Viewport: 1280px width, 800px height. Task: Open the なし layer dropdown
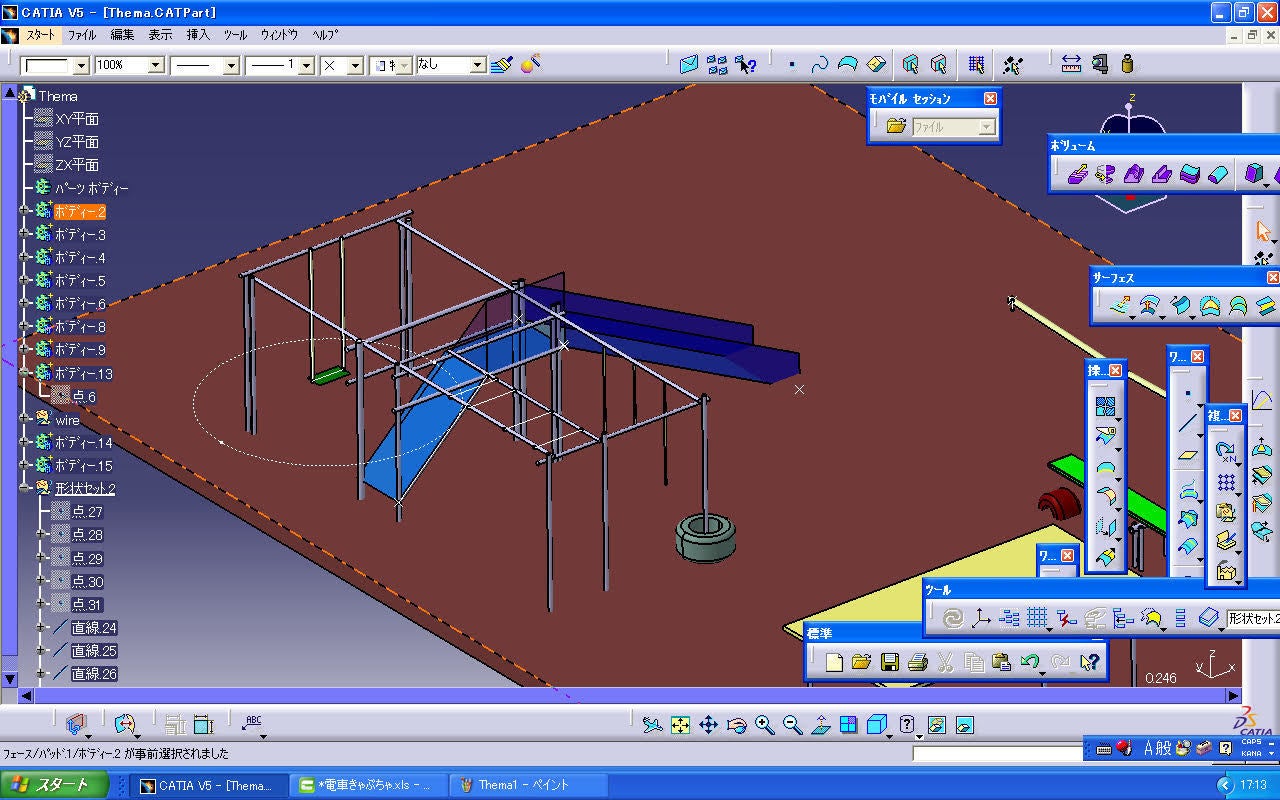tap(477, 65)
